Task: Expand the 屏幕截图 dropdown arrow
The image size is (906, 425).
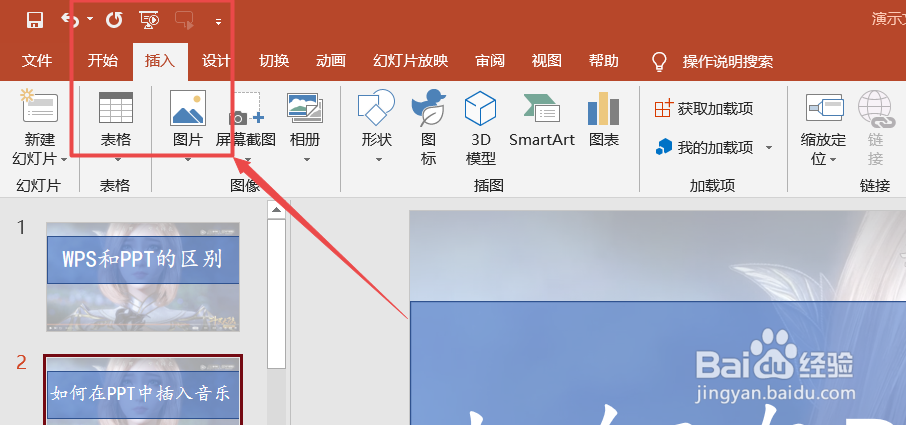Action: click(x=246, y=160)
